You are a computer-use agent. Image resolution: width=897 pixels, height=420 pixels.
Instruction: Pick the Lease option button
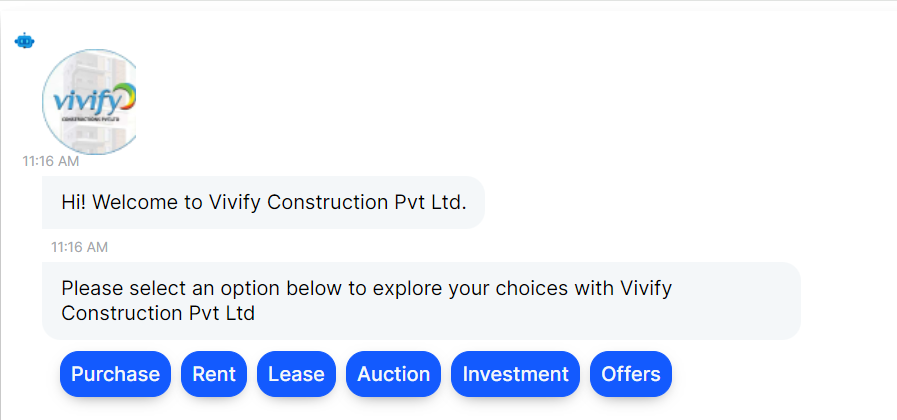coord(296,374)
